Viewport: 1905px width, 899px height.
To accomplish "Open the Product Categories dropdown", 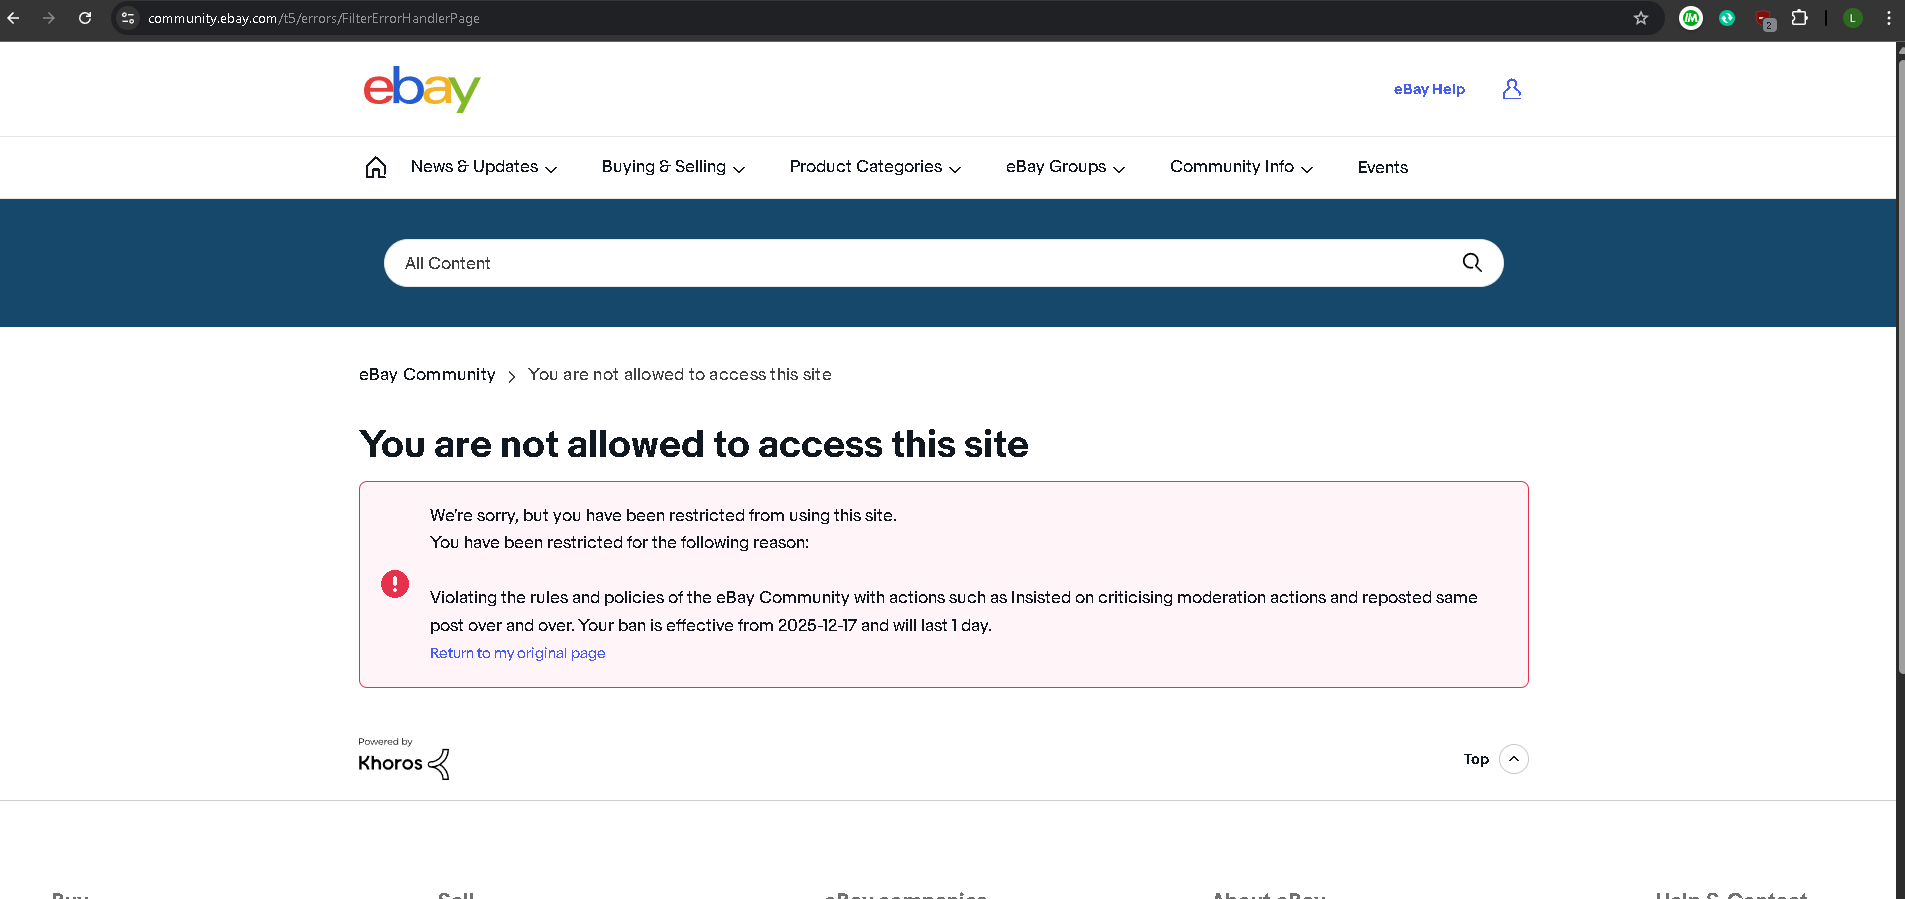I will (874, 167).
